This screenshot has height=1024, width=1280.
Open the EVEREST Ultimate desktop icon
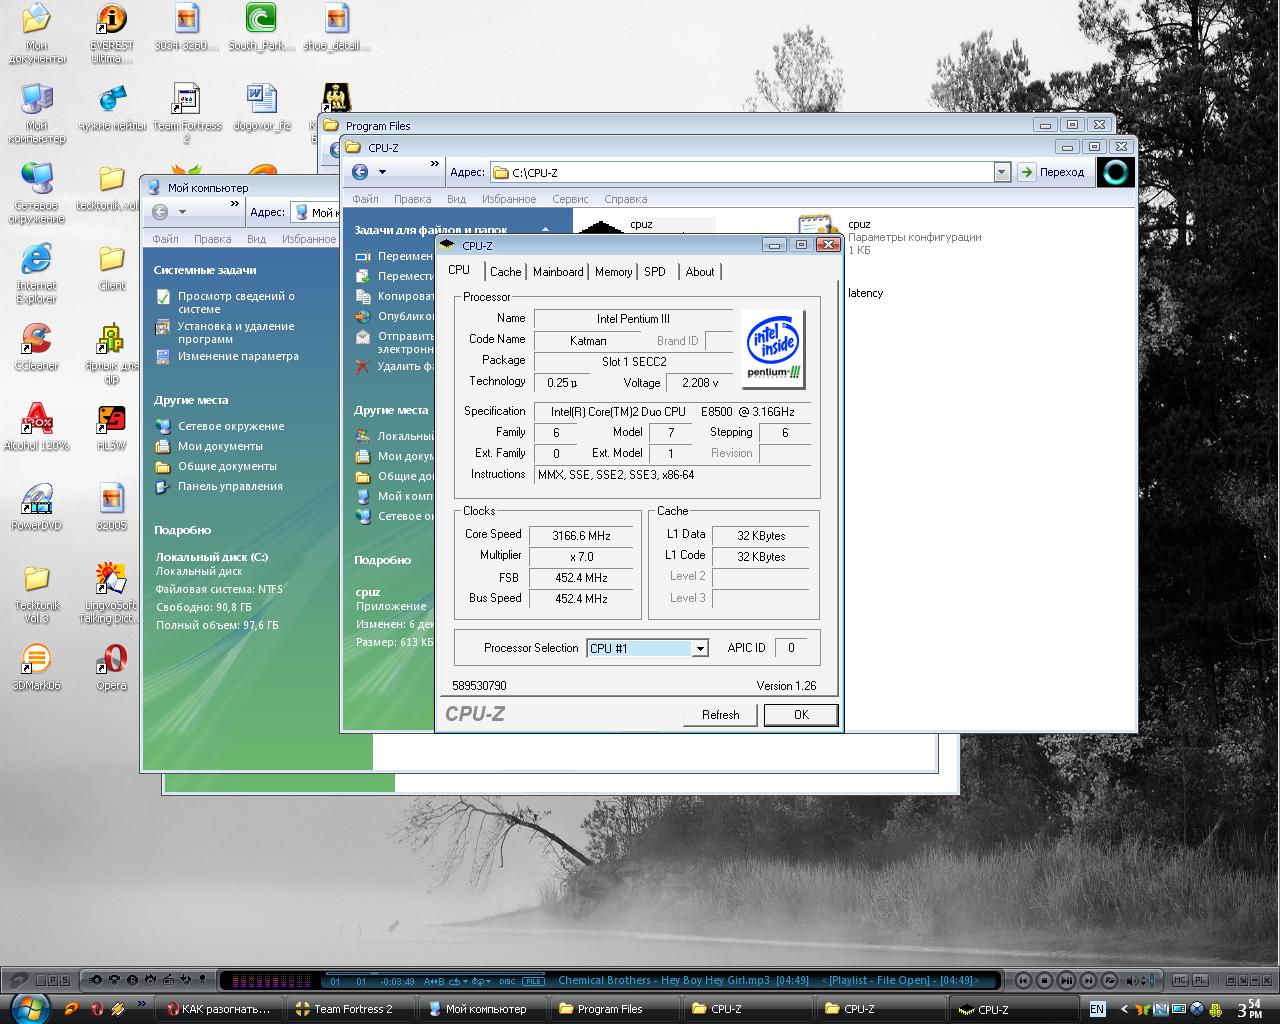(x=112, y=20)
